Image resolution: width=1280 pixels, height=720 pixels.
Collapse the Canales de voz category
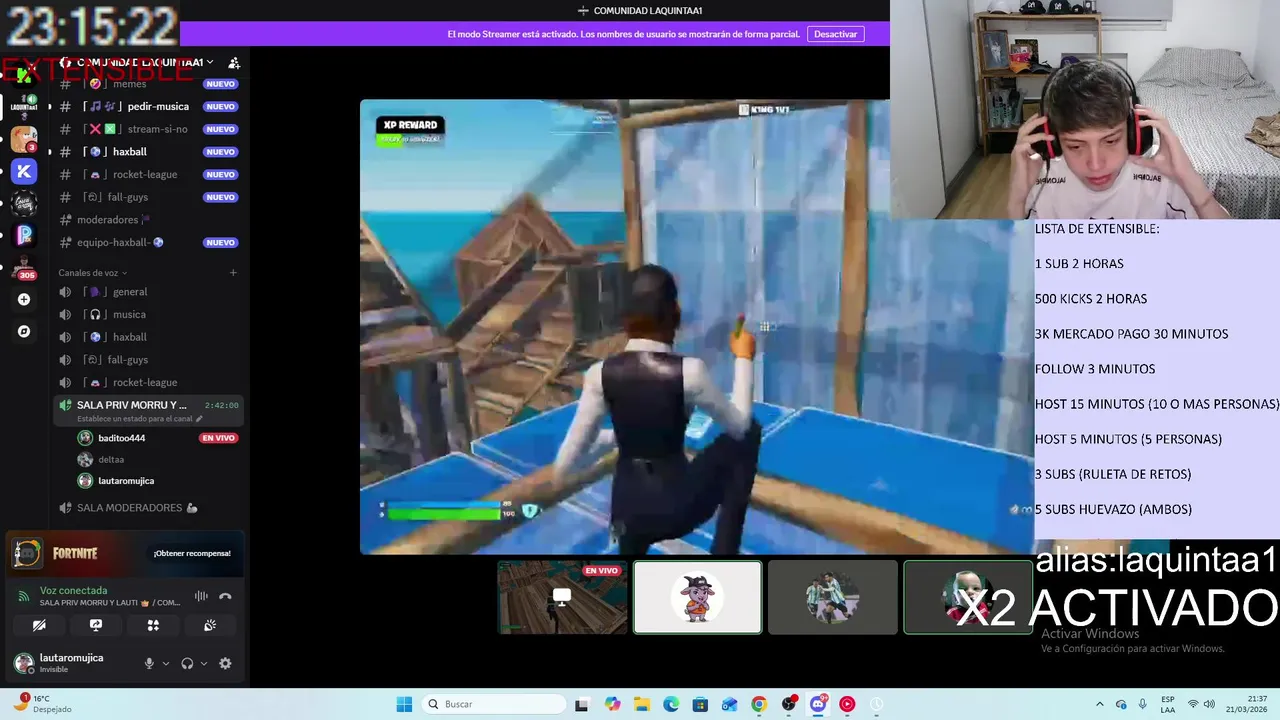(x=92, y=272)
